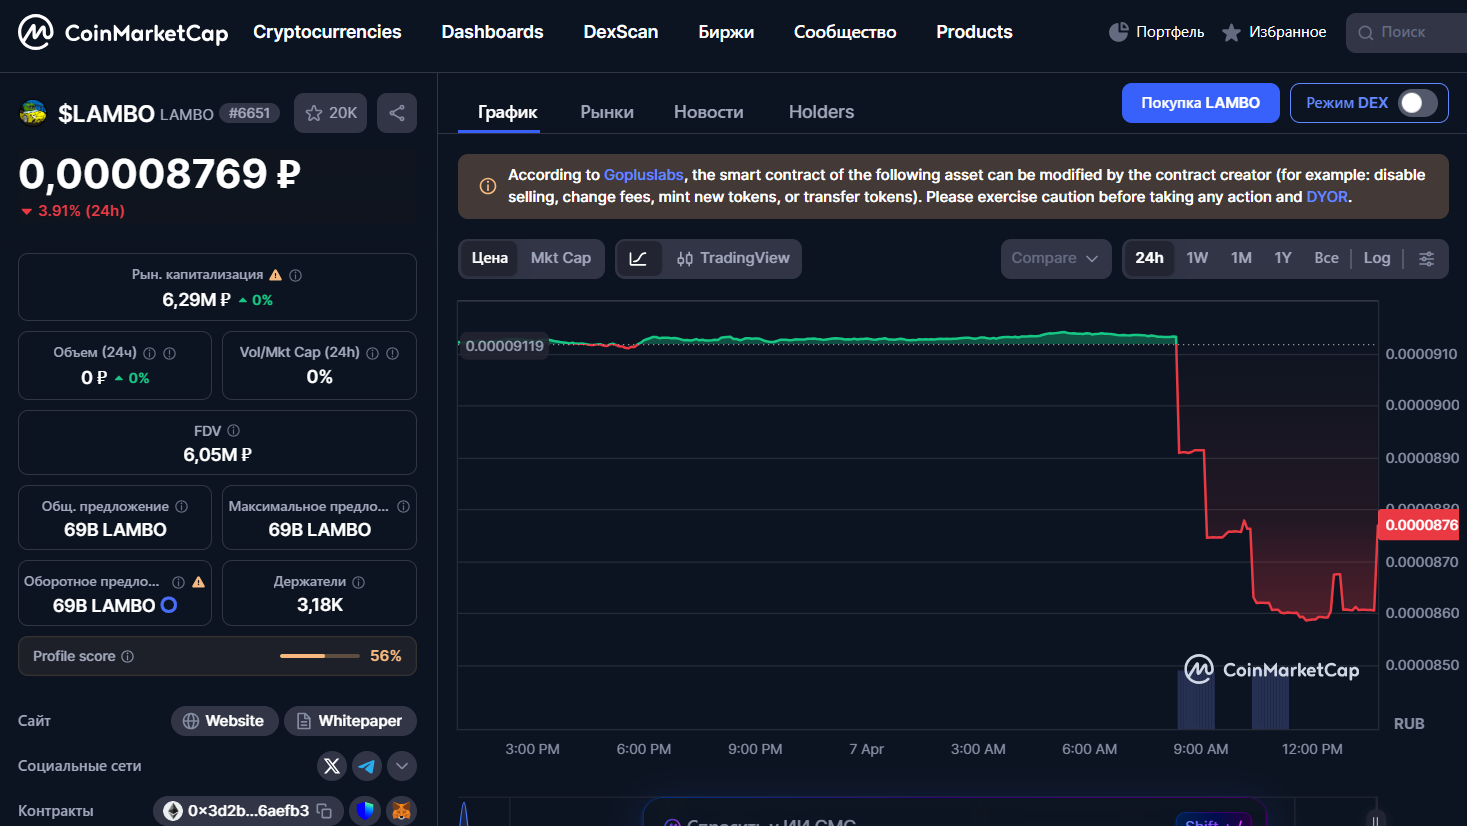Open the Telegram social link
Image resolution: width=1467 pixels, height=826 pixels.
[x=367, y=766]
